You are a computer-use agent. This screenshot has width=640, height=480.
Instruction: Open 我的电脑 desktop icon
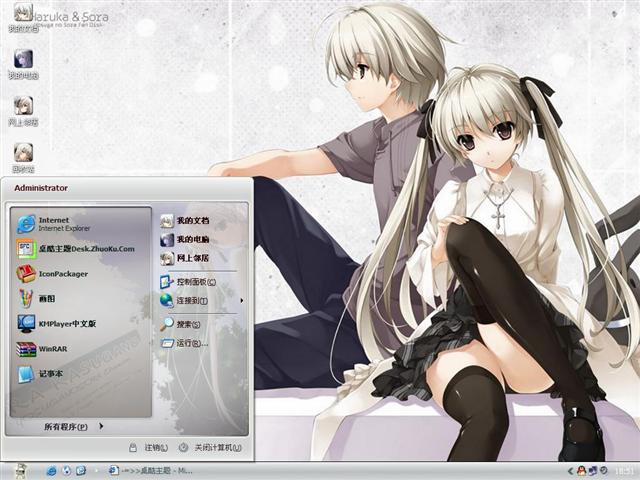(23, 64)
